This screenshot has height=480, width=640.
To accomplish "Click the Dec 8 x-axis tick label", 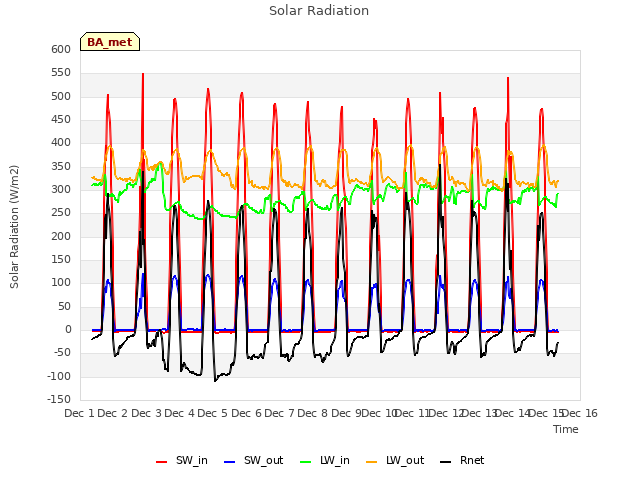I will tap(312, 413).
